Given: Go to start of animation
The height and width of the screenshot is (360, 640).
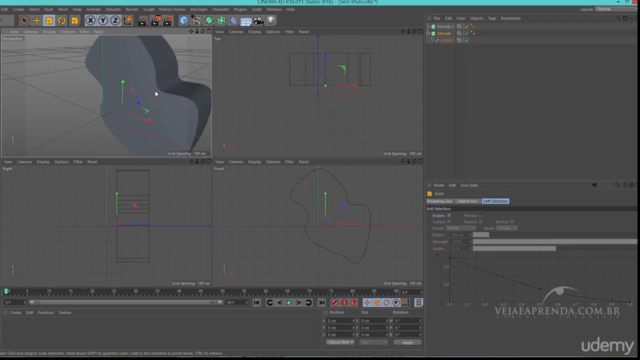Looking at the screenshot, I should pos(257,303).
